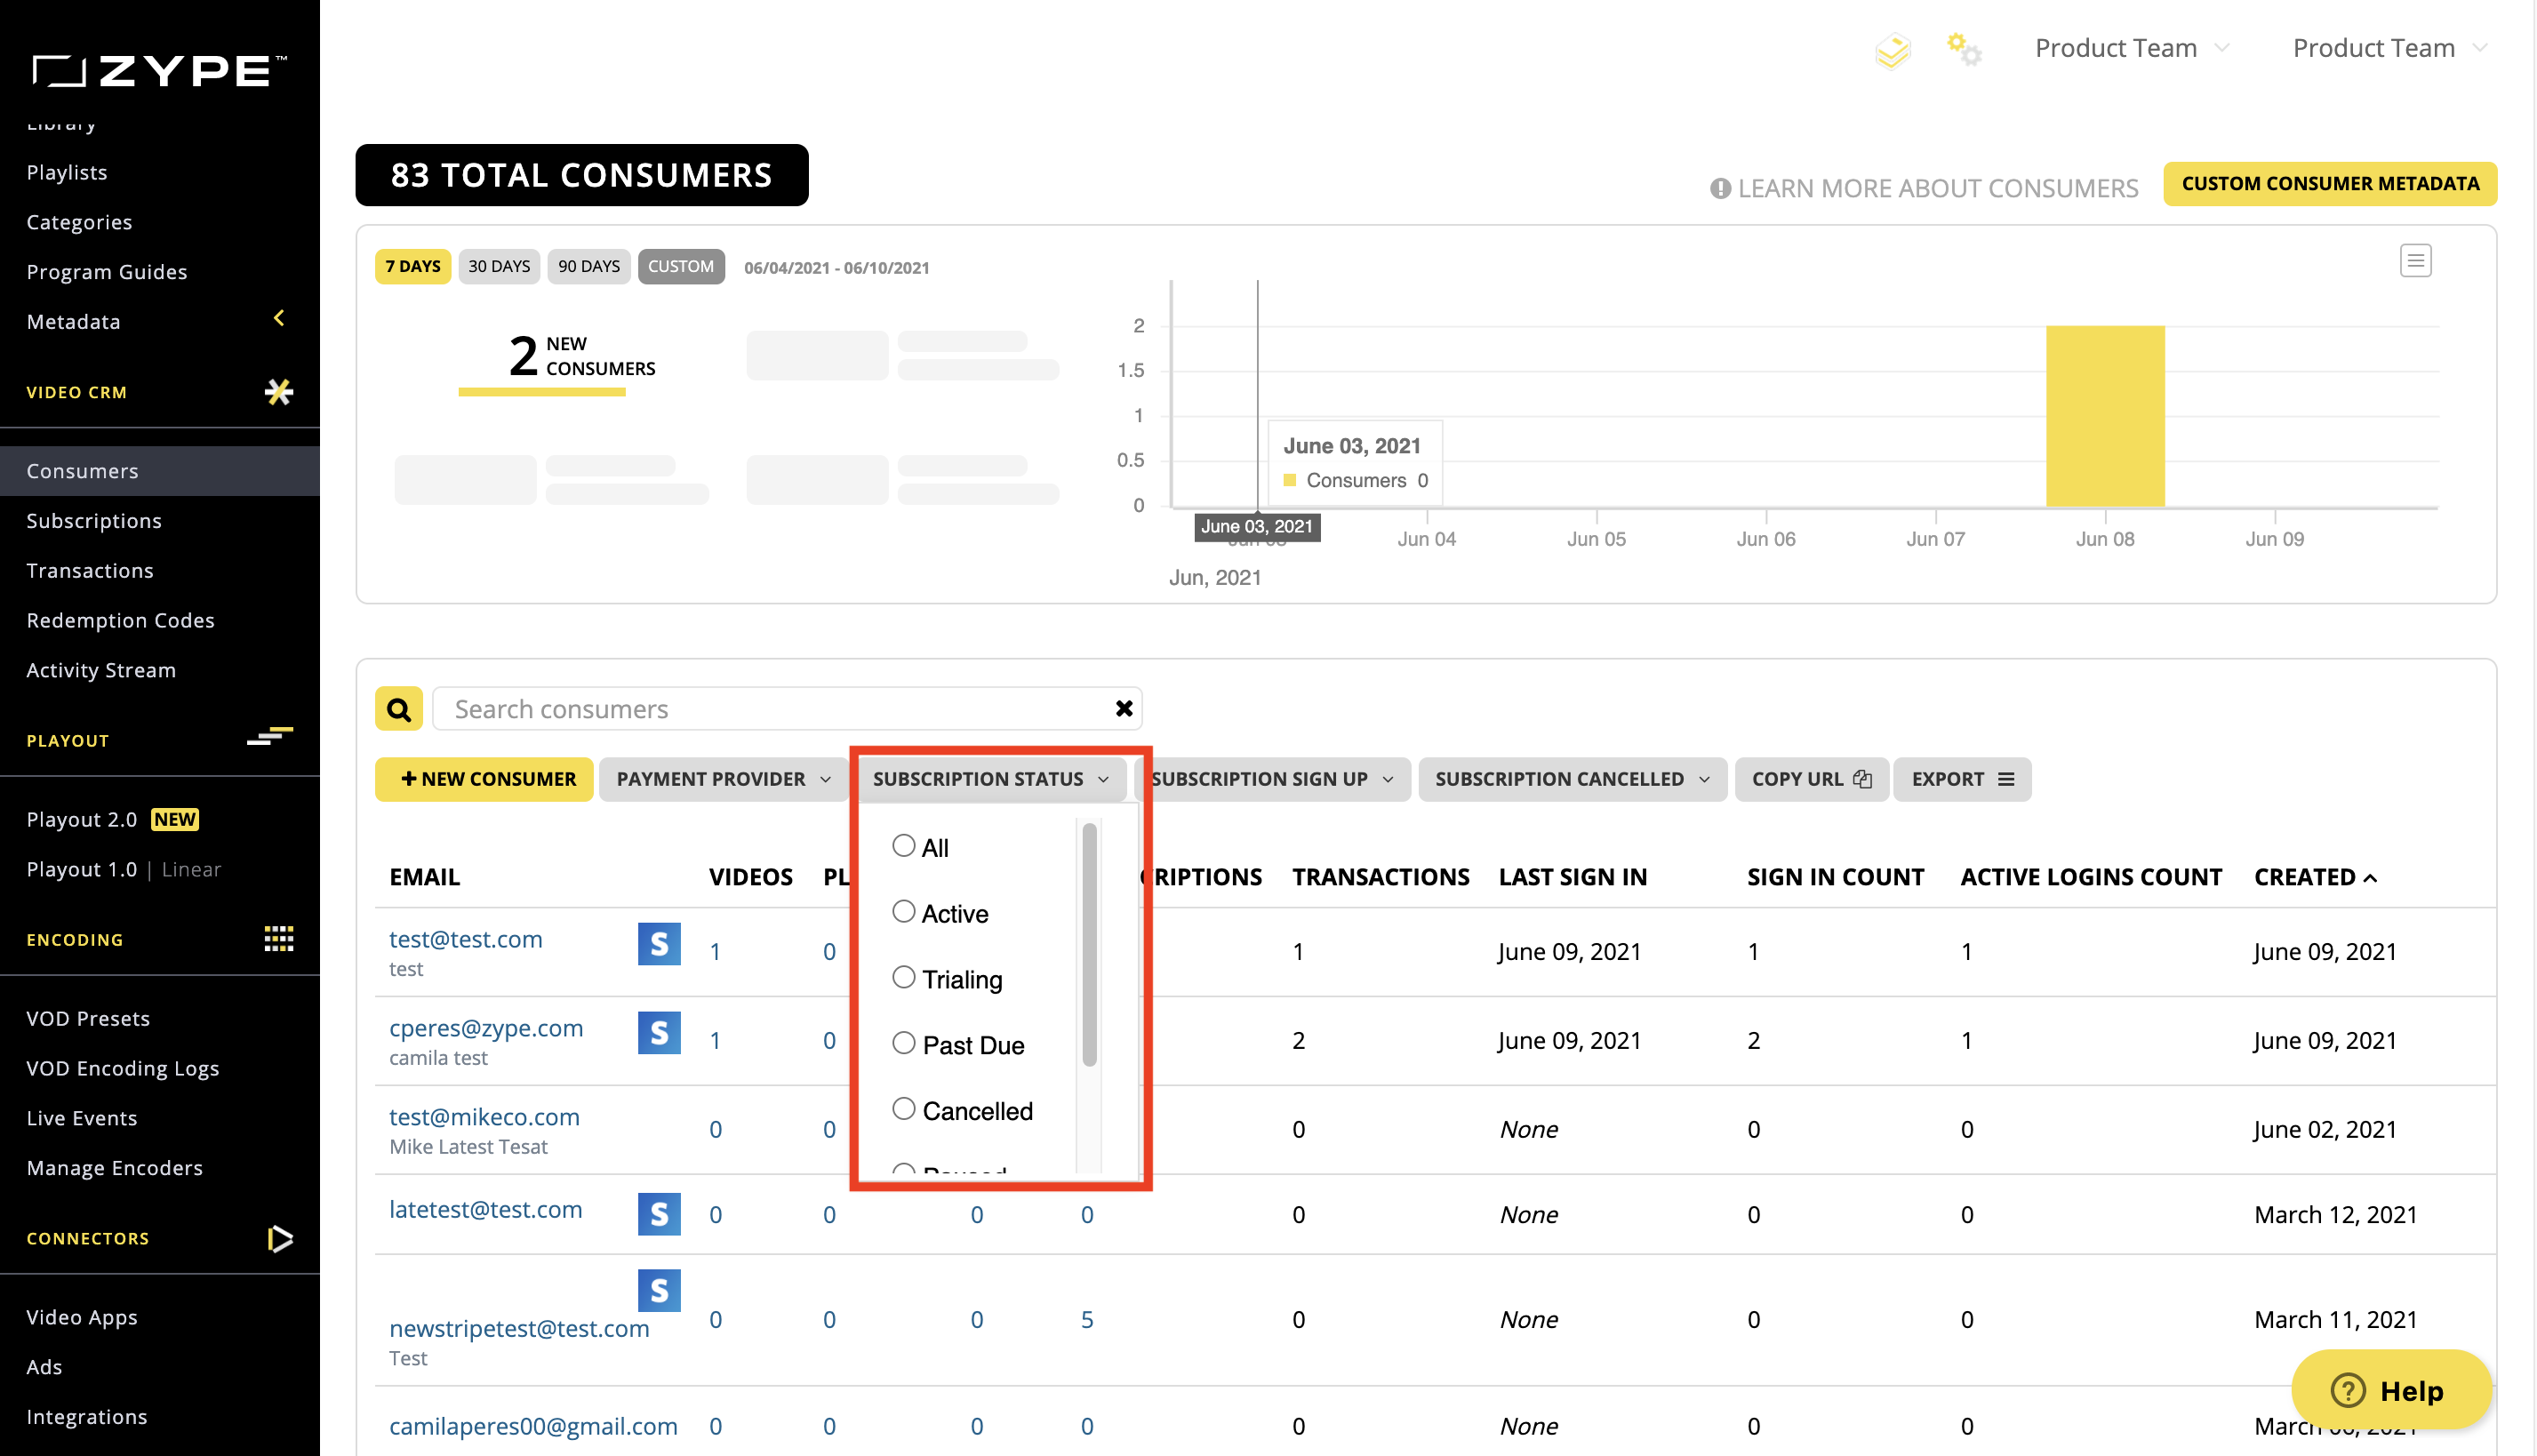Click the New Consumer button
The image size is (2537, 1456).
click(x=484, y=779)
